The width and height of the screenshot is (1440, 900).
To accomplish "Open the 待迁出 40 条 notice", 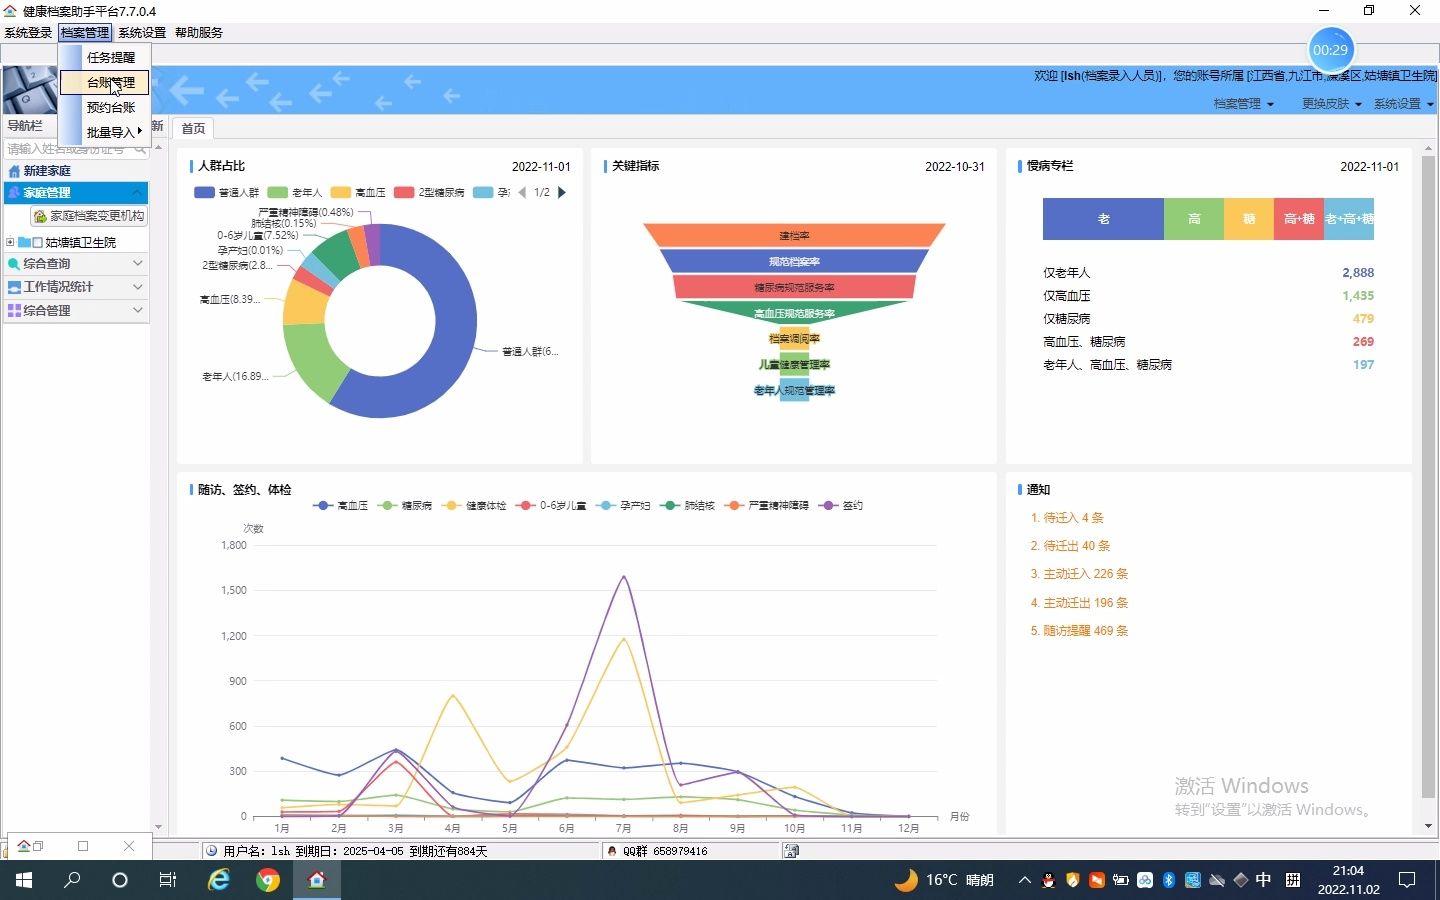I will [x=1070, y=546].
